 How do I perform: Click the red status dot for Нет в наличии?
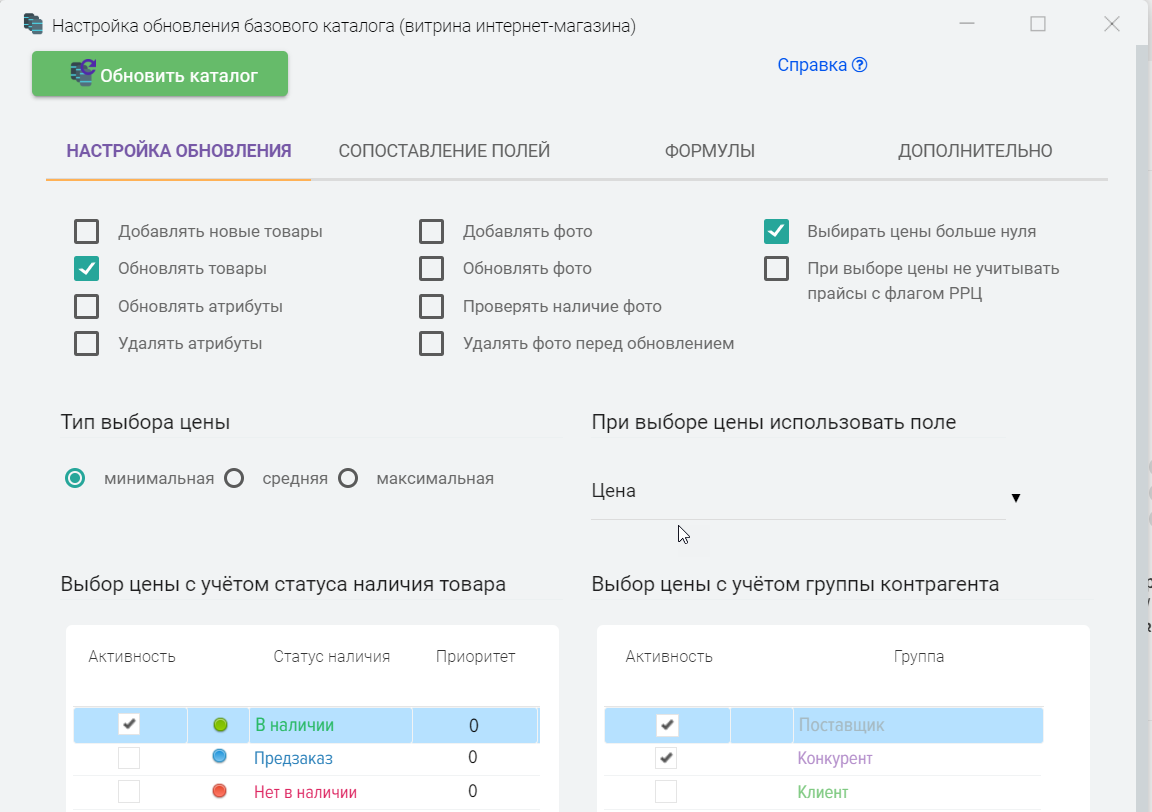click(220, 792)
